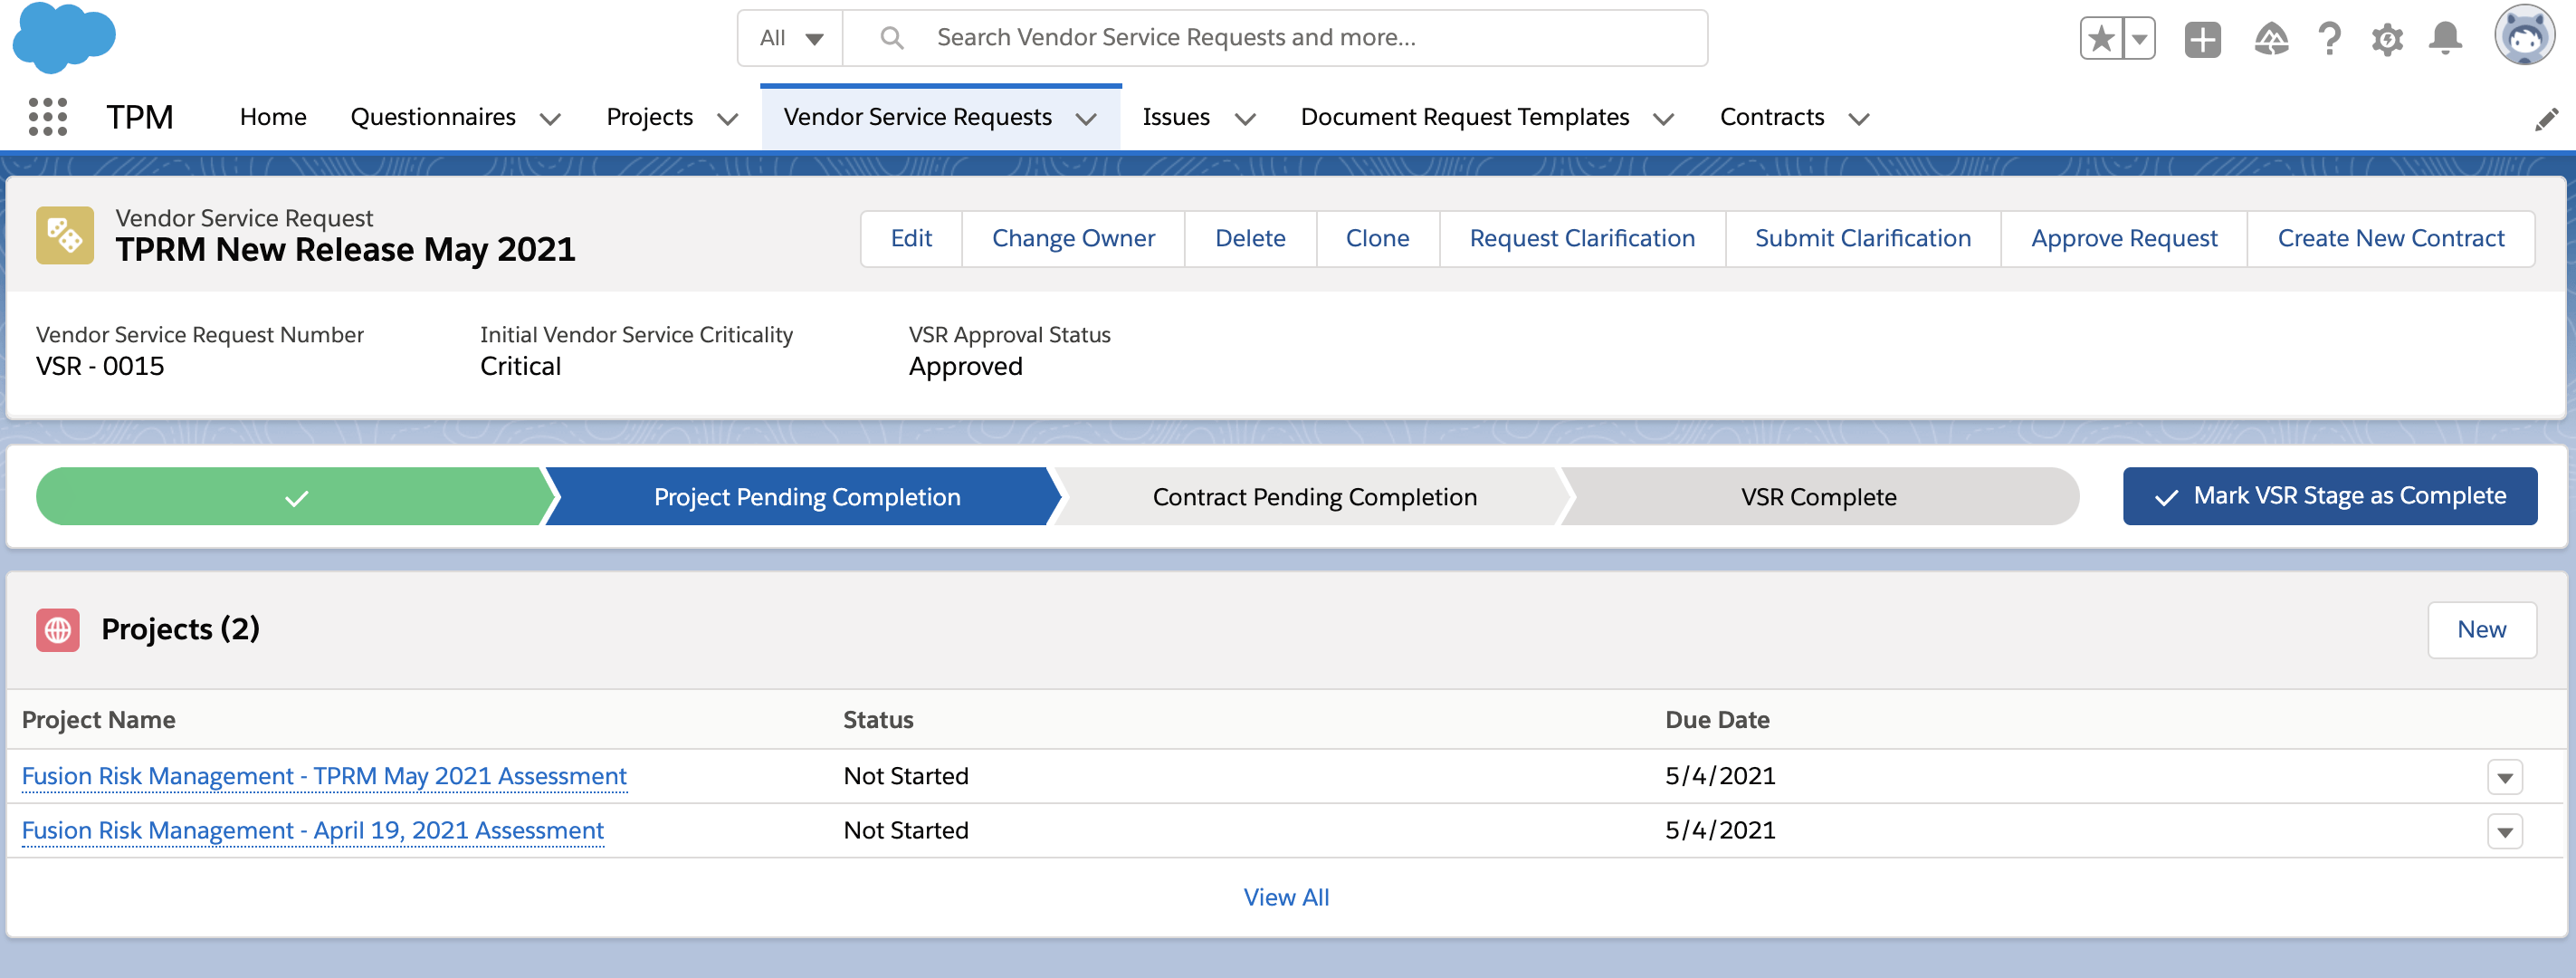Viewport: 2576px width, 978px height.
Task: Open the Questionnaires tab
Action: 433,117
